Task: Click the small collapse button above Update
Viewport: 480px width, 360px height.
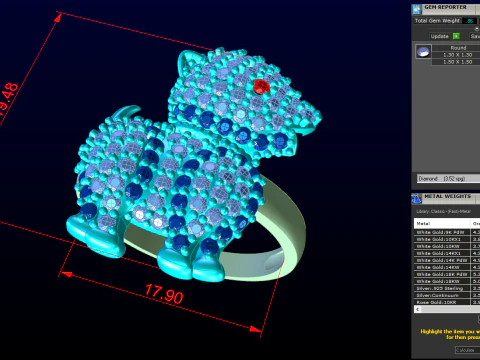Action: (477, 29)
